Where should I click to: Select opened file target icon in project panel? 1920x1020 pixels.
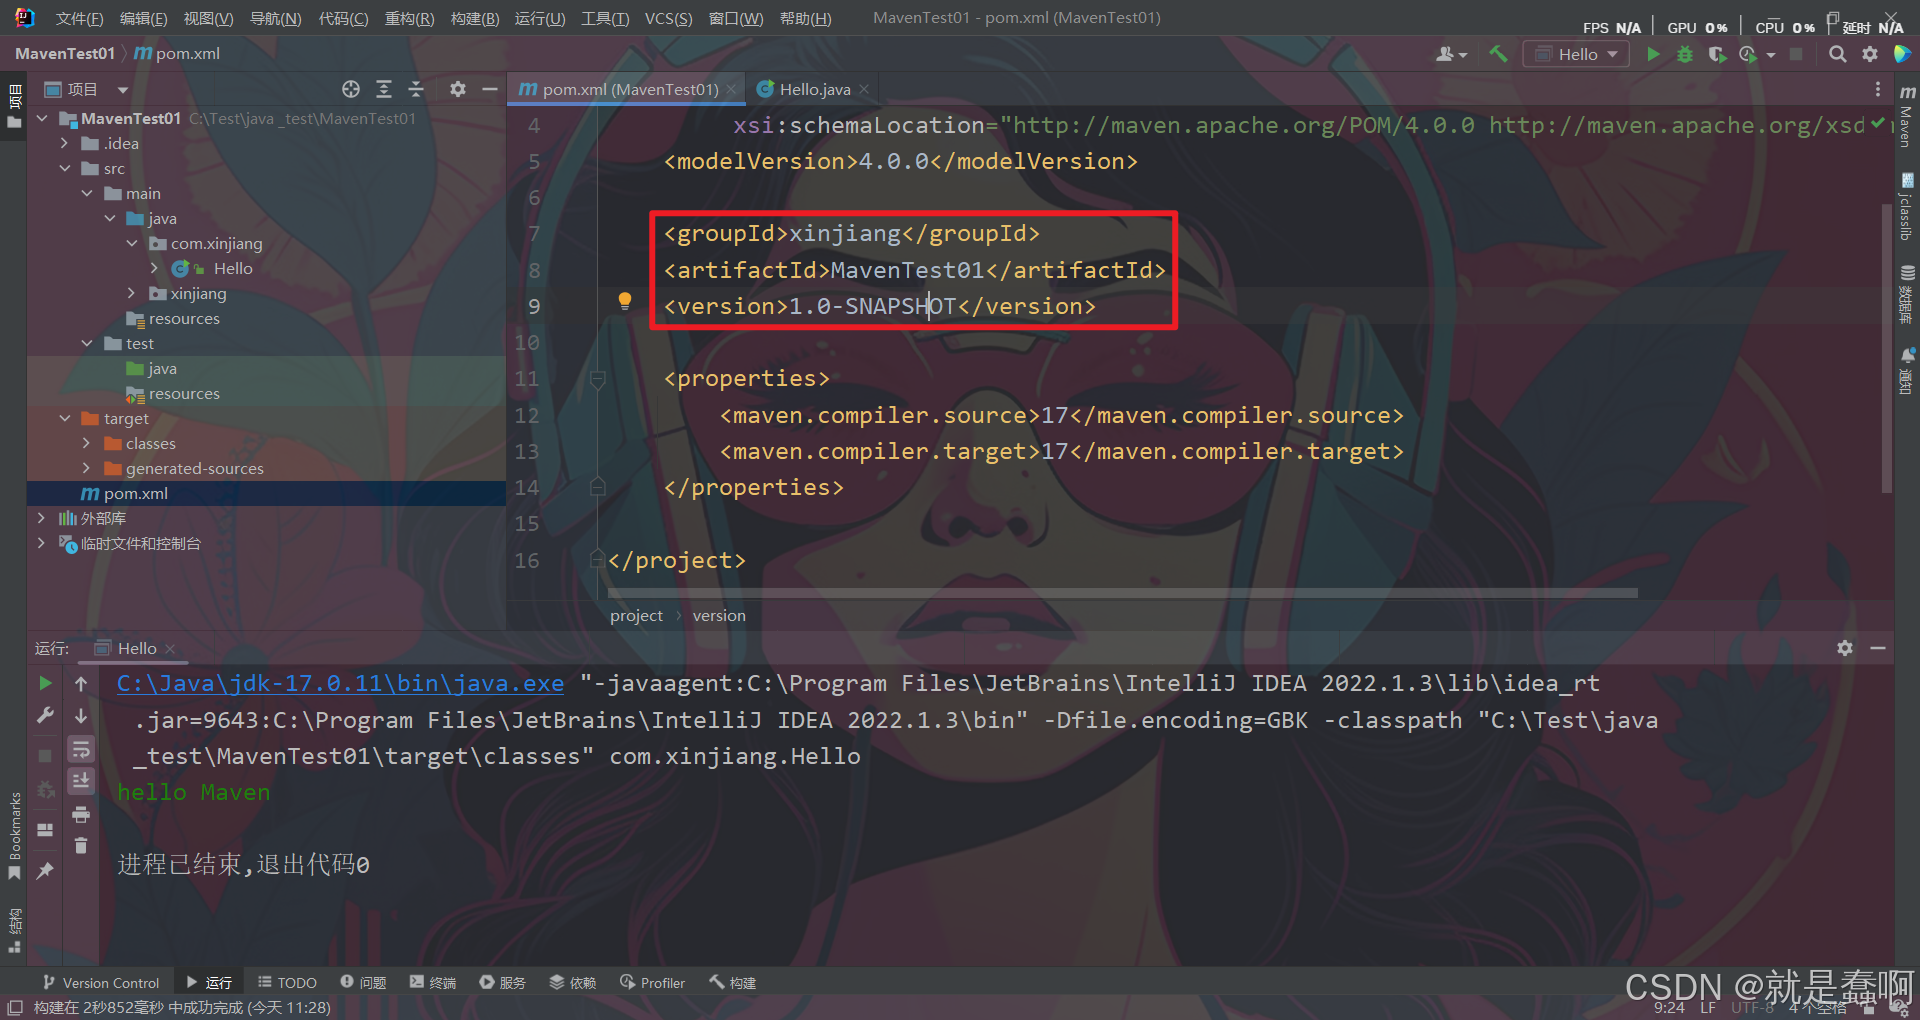click(x=351, y=89)
